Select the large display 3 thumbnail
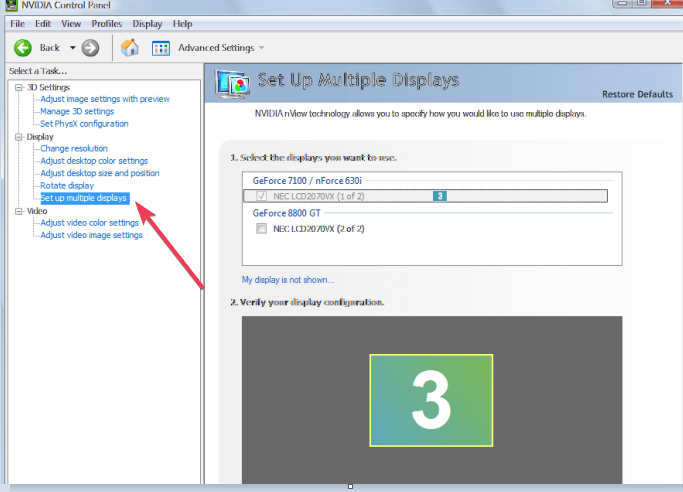The height and width of the screenshot is (492, 683). point(431,400)
